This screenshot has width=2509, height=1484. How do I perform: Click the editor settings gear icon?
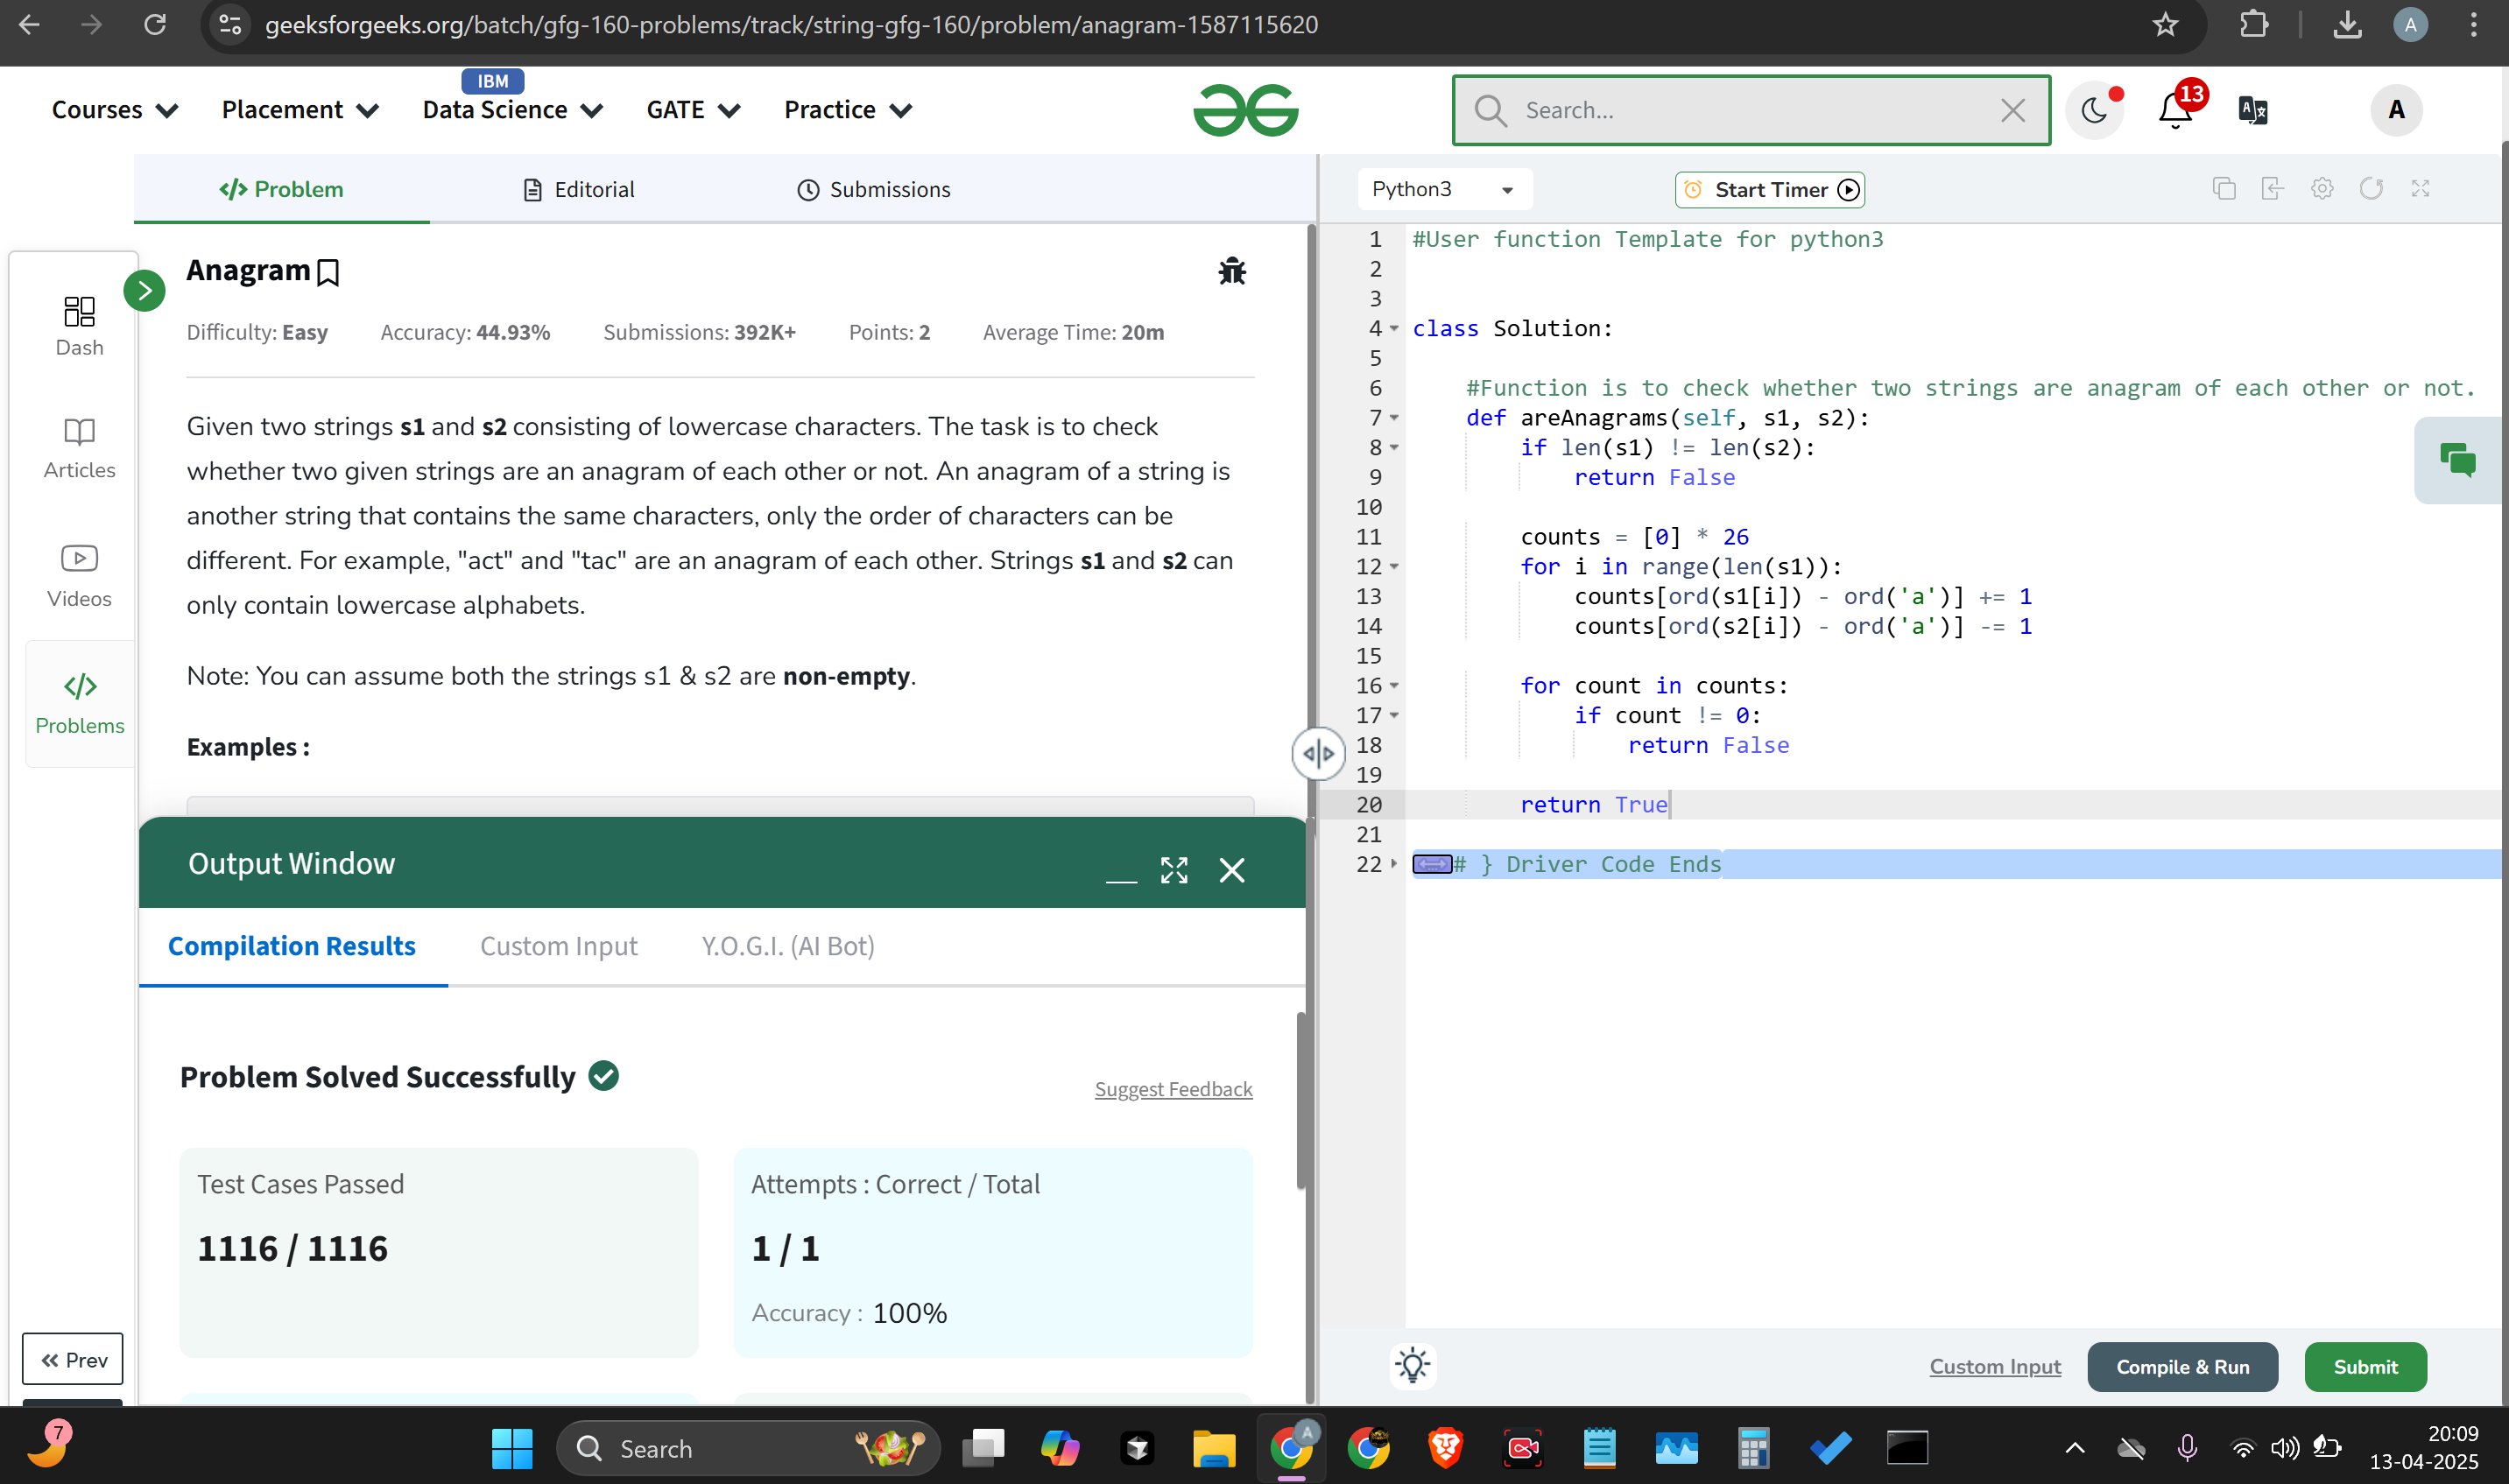(x=2322, y=189)
